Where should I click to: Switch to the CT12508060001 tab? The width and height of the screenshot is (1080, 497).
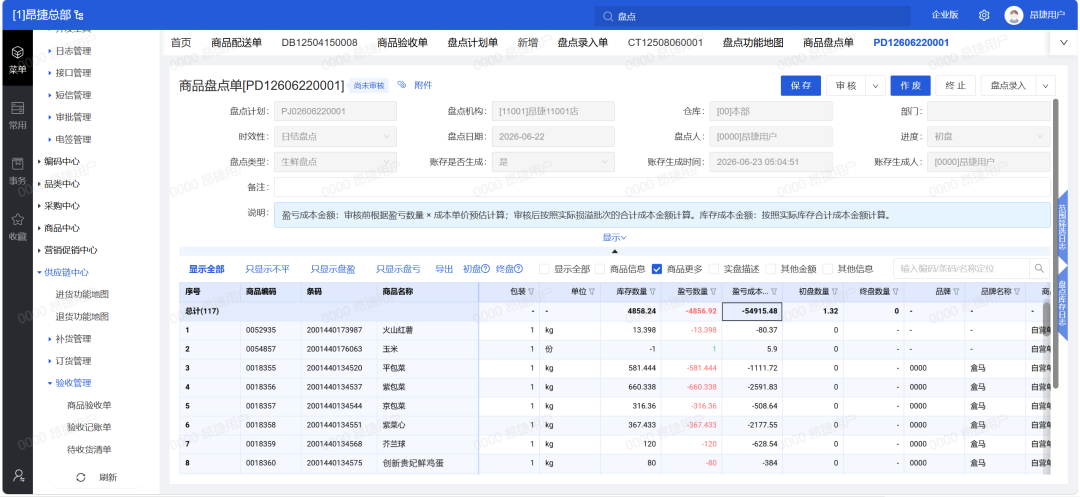point(665,43)
